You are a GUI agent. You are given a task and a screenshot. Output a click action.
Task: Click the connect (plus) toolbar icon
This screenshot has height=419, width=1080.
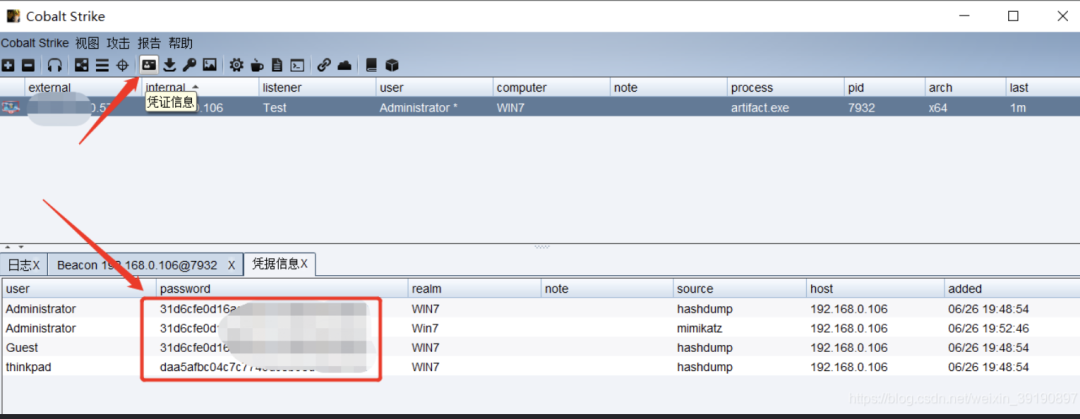tap(8, 65)
